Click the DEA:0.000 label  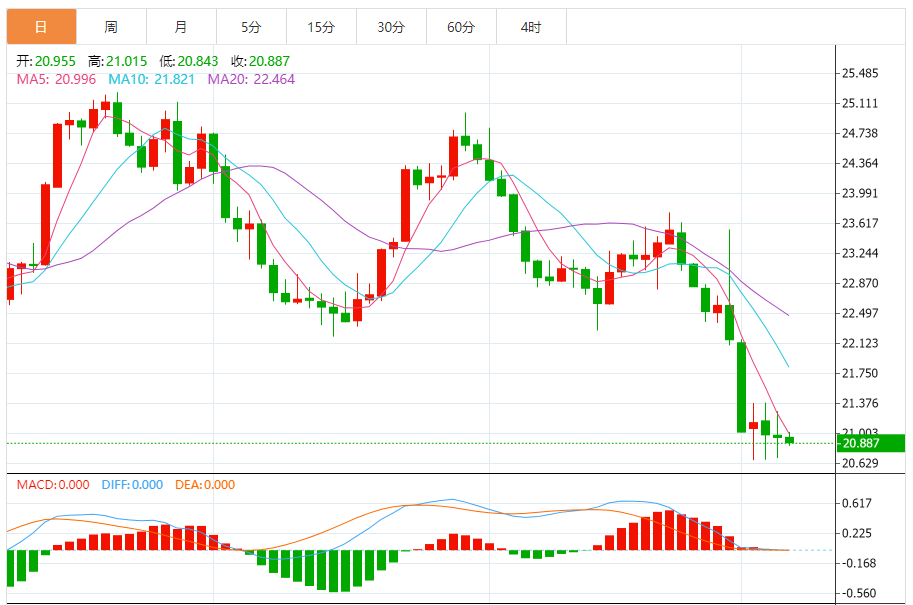coord(205,485)
